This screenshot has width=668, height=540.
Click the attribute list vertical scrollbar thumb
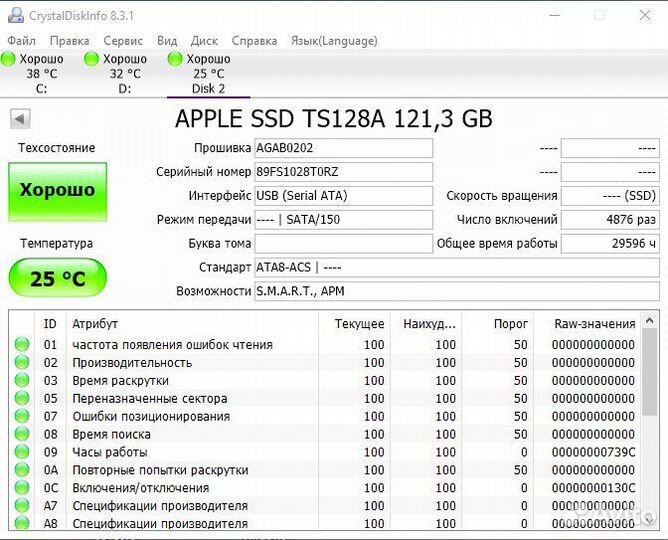click(650, 372)
